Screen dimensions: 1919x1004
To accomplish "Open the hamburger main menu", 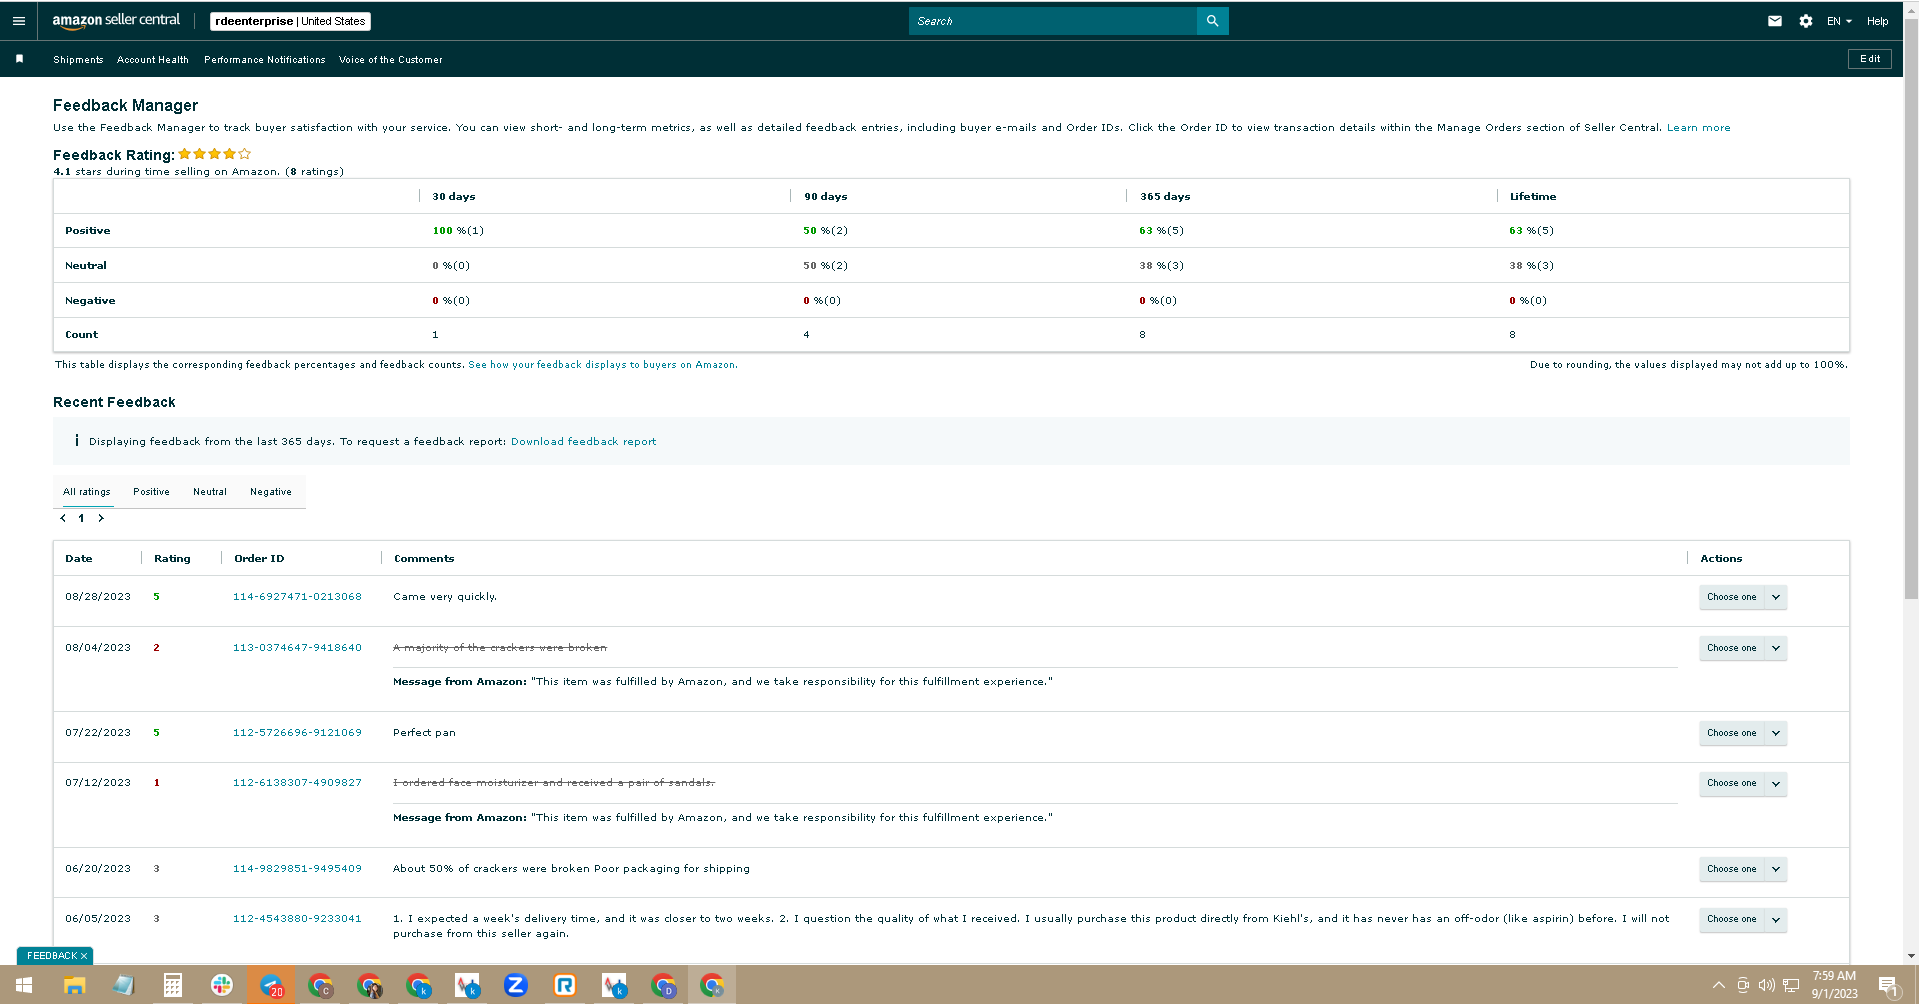I will [x=19, y=21].
